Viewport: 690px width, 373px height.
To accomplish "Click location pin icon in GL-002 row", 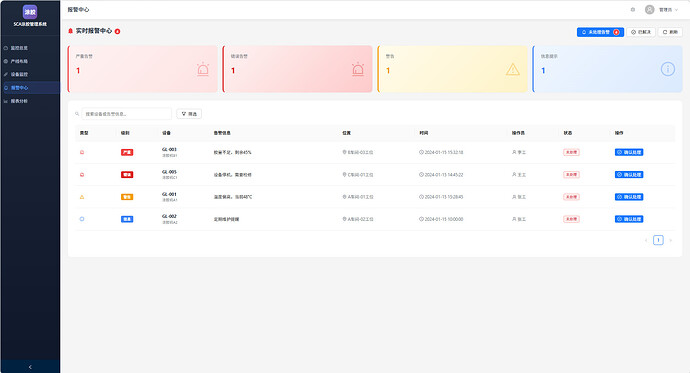I will [345, 219].
